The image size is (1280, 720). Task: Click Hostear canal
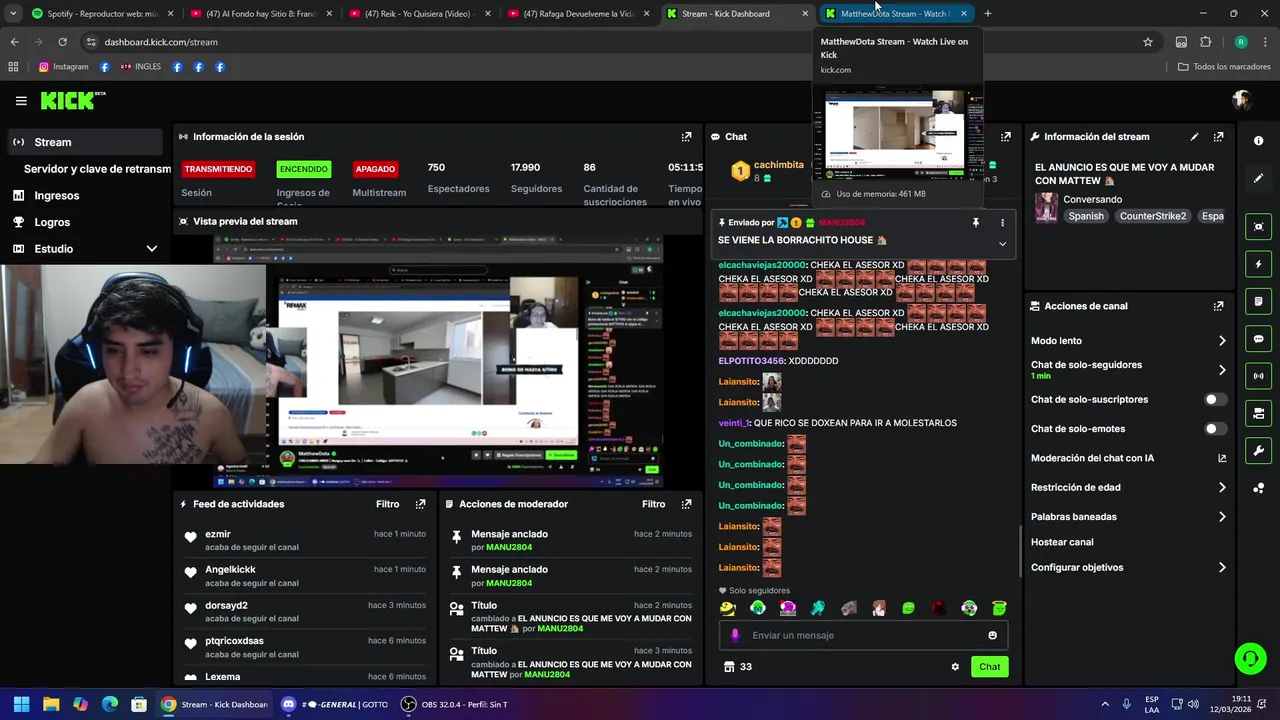pos(1062,542)
